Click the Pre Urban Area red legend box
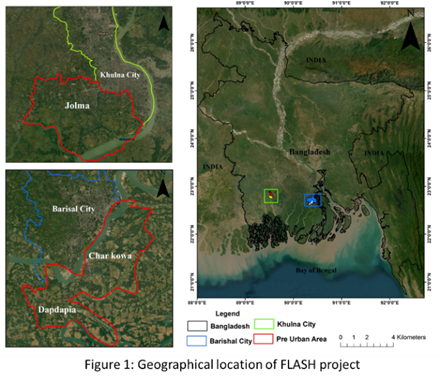This screenshot has height=382, width=440. point(263,339)
